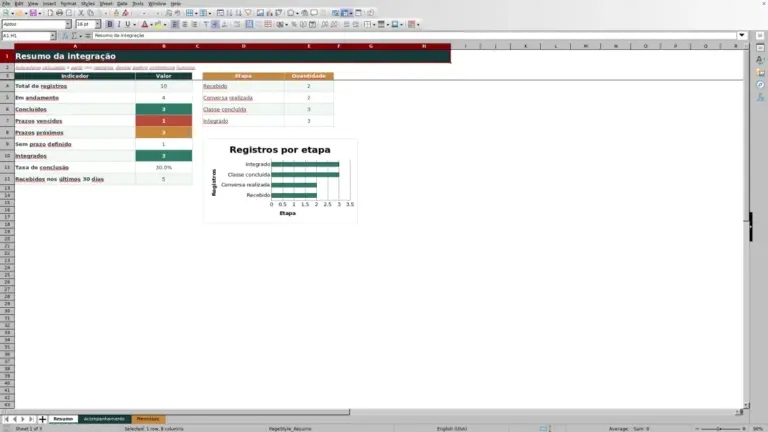Open the Save button dropdown arrow

click(40, 13)
